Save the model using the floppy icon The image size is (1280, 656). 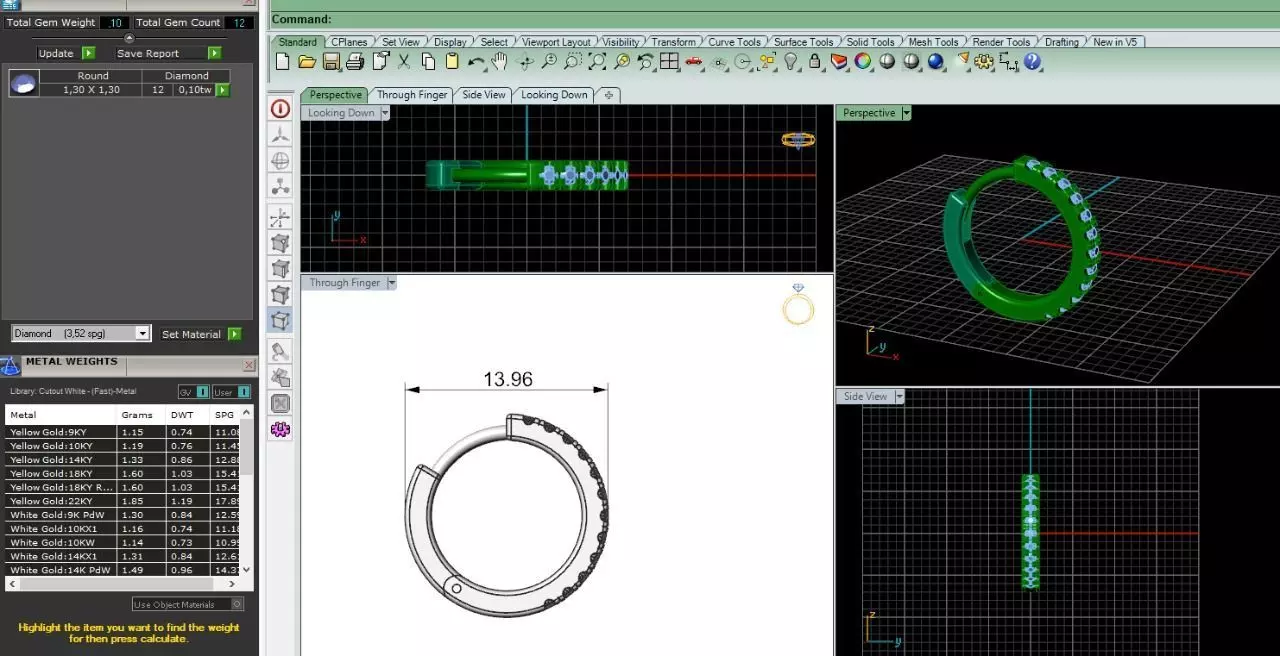[331, 62]
